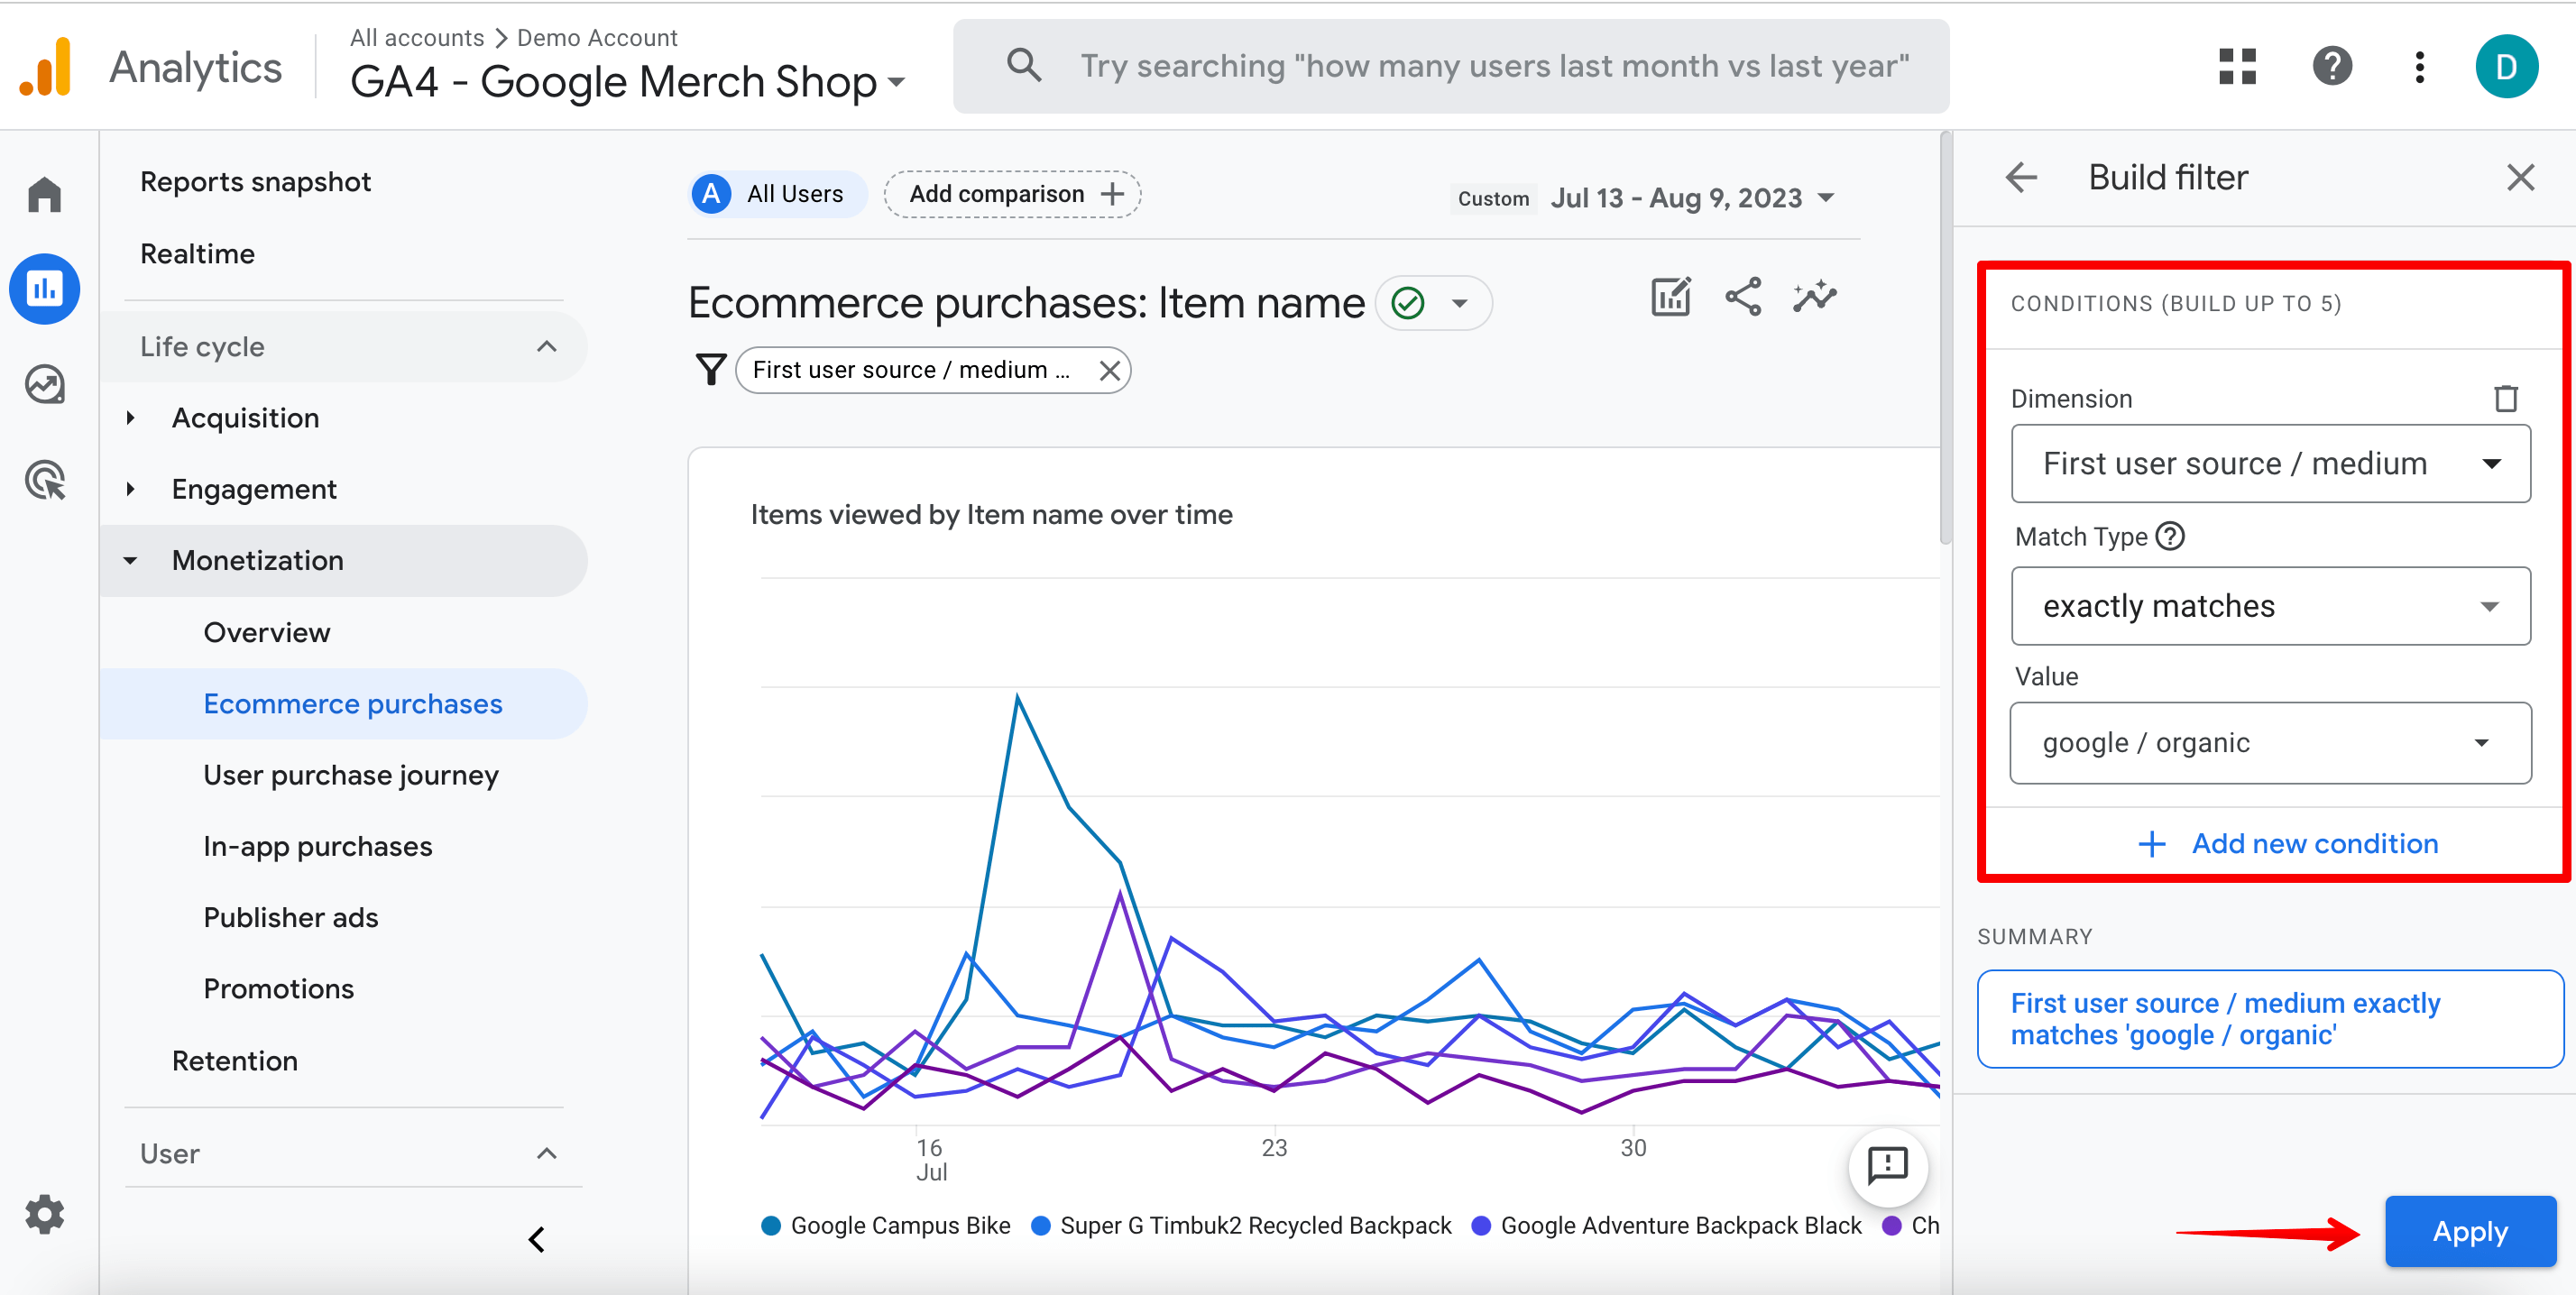Remove the First user source / medium filter chip
Image resolution: width=2576 pixels, height=1295 pixels.
tap(1109, 371)
